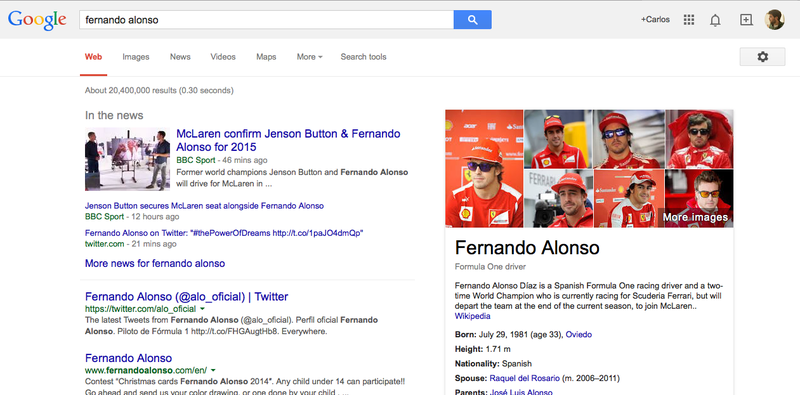Click the Fernando Alonso knowledge panel title
The width and height of the screenshot is (800, 395).
527,248
